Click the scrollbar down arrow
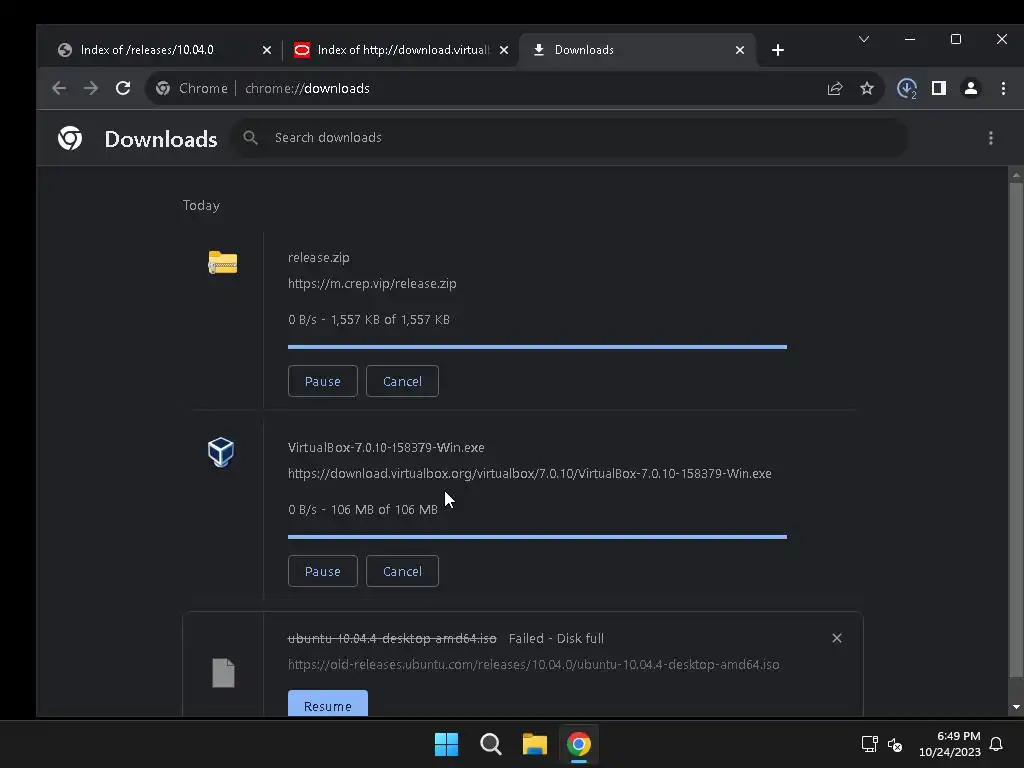Viewport: 1024px width, 768px height. point(1016,707)
